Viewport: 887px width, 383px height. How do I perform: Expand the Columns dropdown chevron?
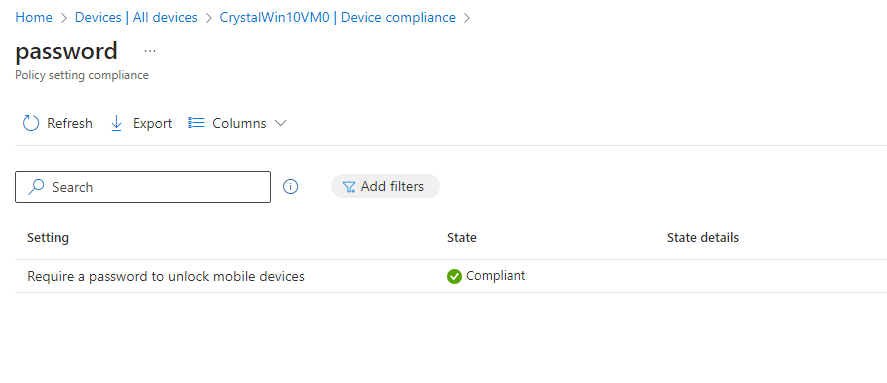(x=281, y=123)
